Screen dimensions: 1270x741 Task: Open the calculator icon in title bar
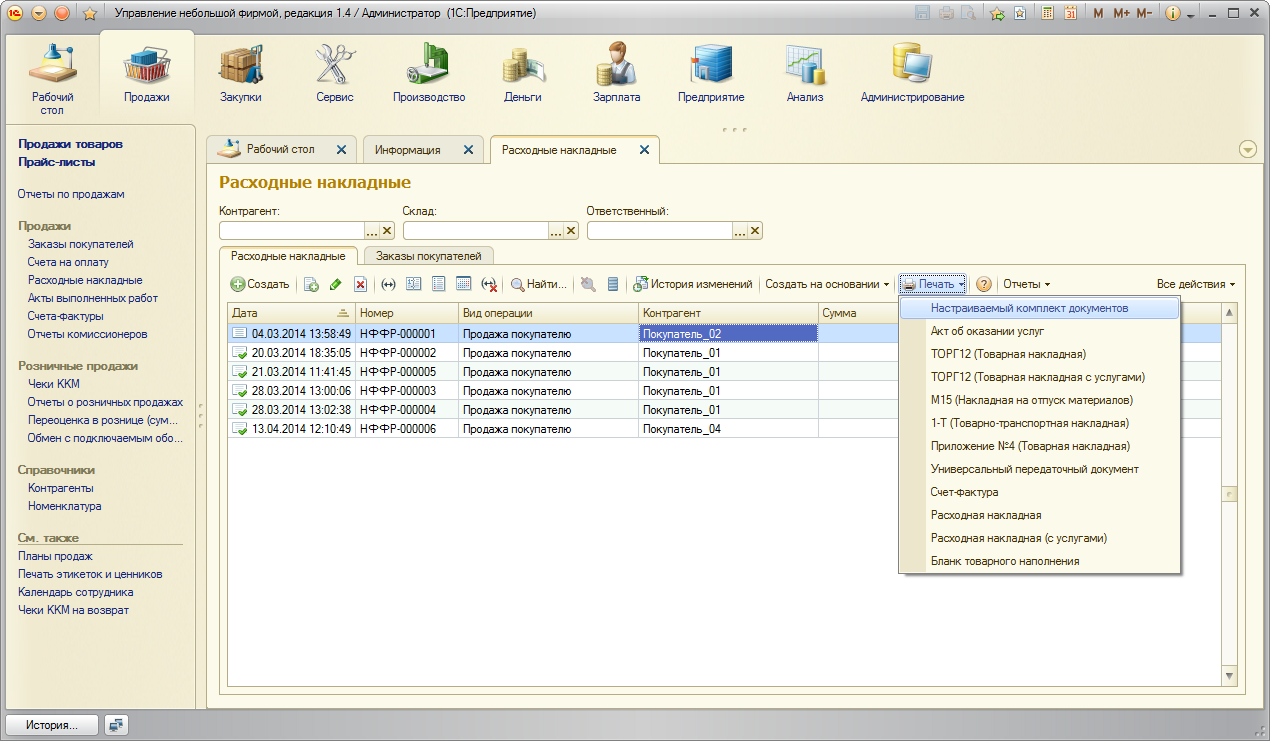coord(1047,14)
